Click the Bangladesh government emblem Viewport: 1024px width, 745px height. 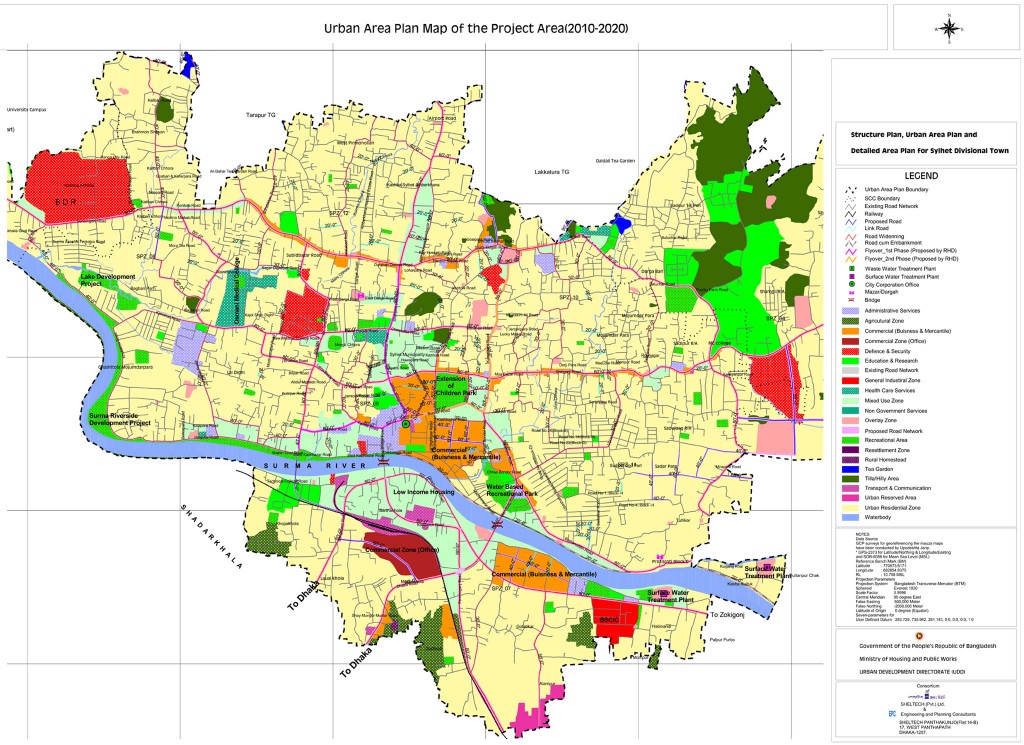tap(921, 635)
